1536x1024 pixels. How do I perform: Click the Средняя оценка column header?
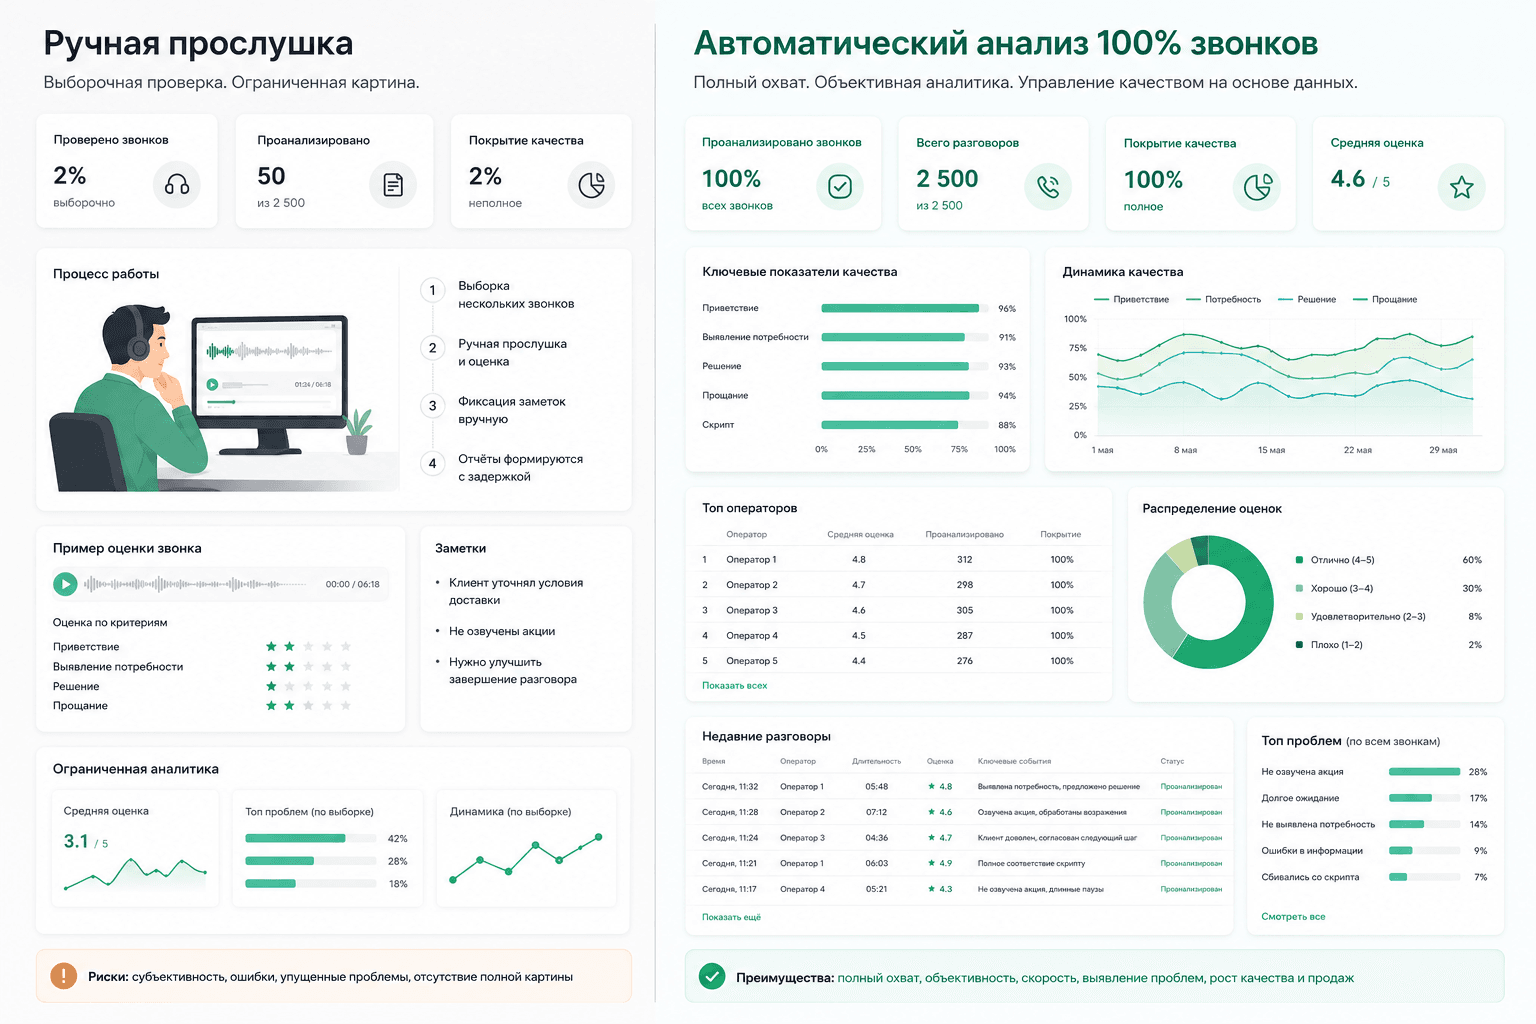860,534
